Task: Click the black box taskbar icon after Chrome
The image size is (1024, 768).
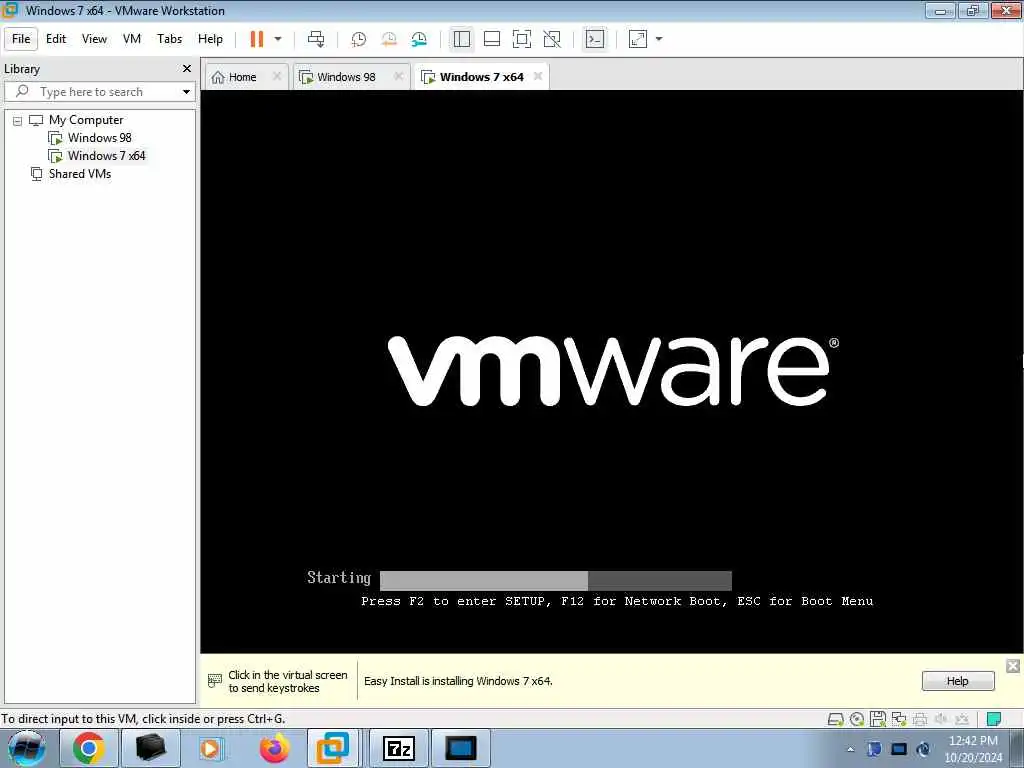Action: coord(150,748)
